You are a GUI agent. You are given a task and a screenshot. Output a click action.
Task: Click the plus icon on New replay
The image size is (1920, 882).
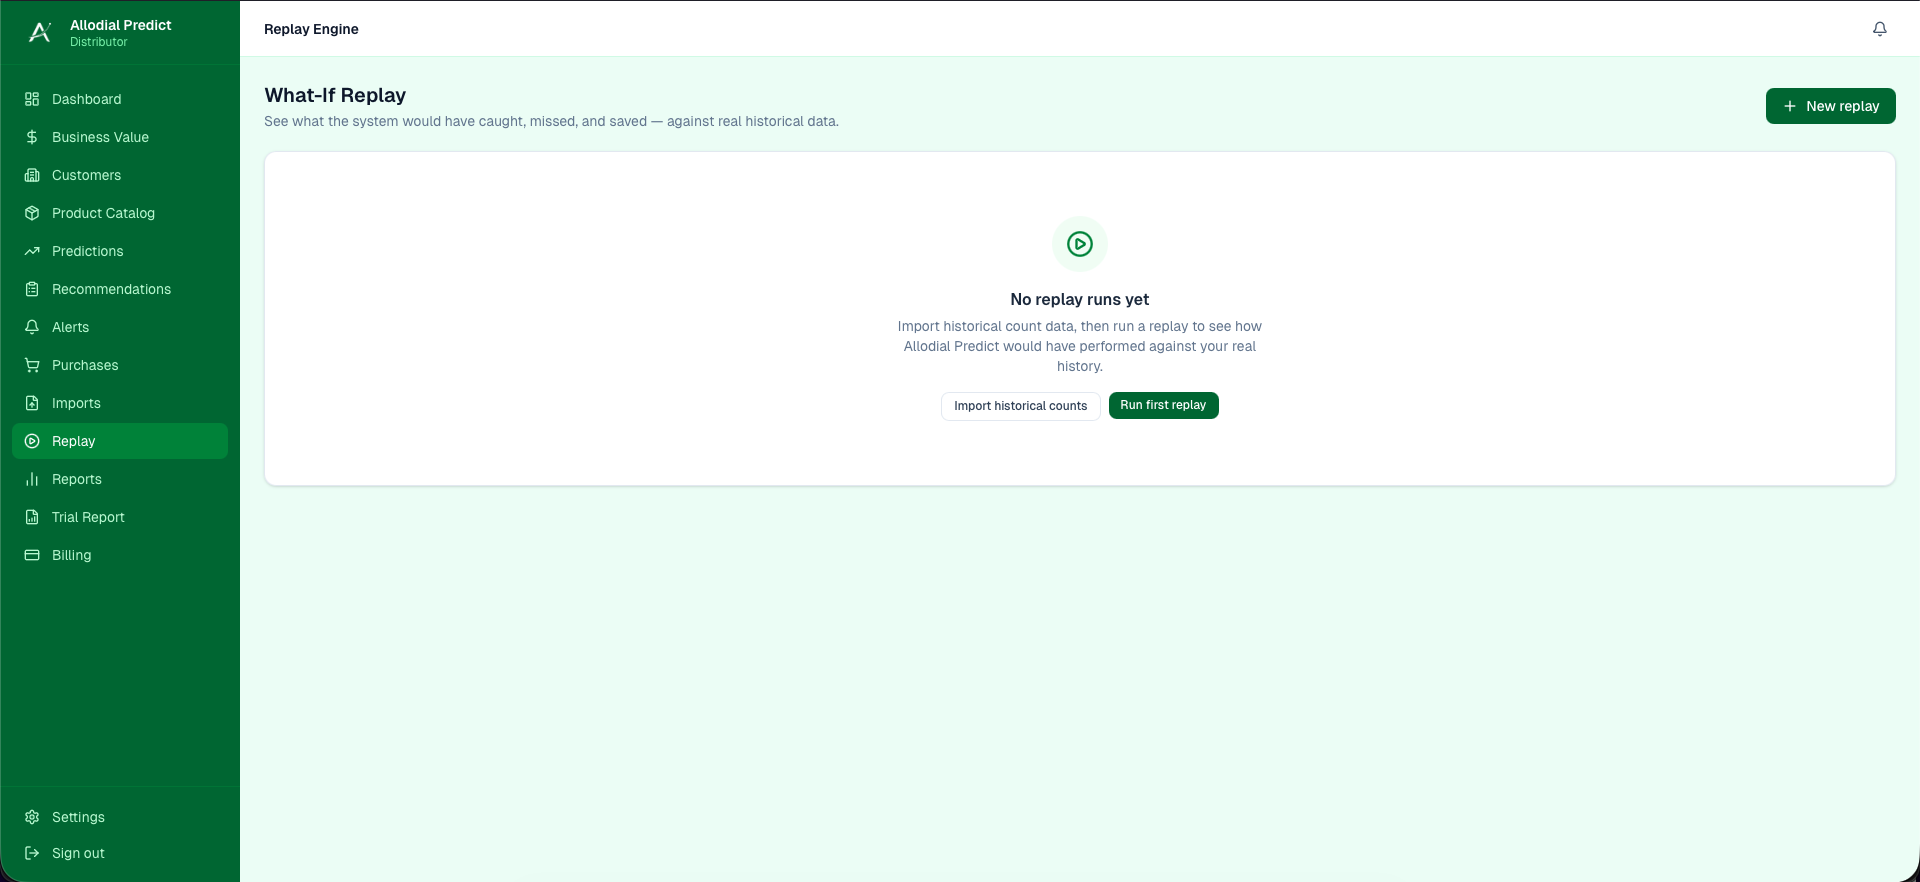tap(1790, 106)
